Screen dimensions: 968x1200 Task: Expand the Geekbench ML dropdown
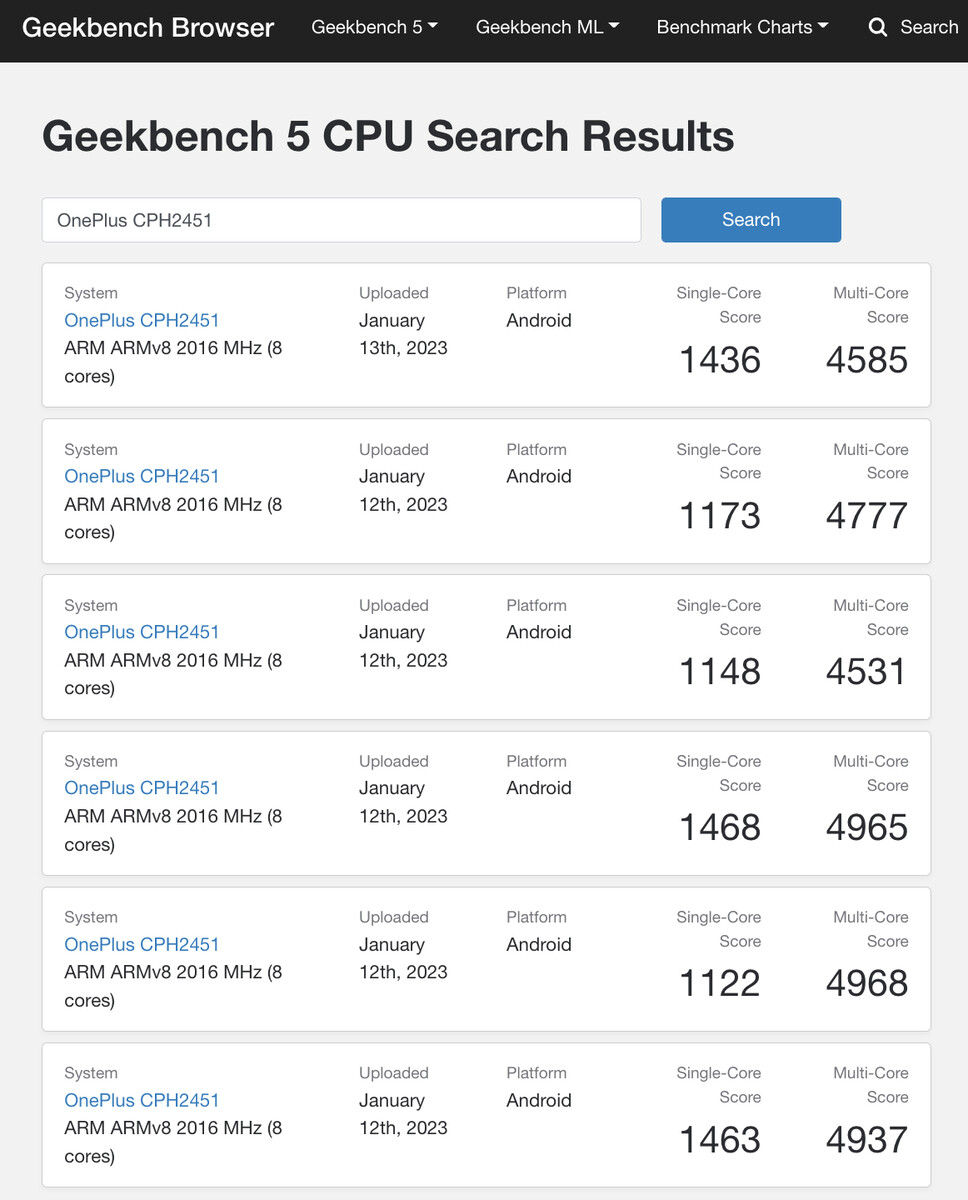click(547, 28)
